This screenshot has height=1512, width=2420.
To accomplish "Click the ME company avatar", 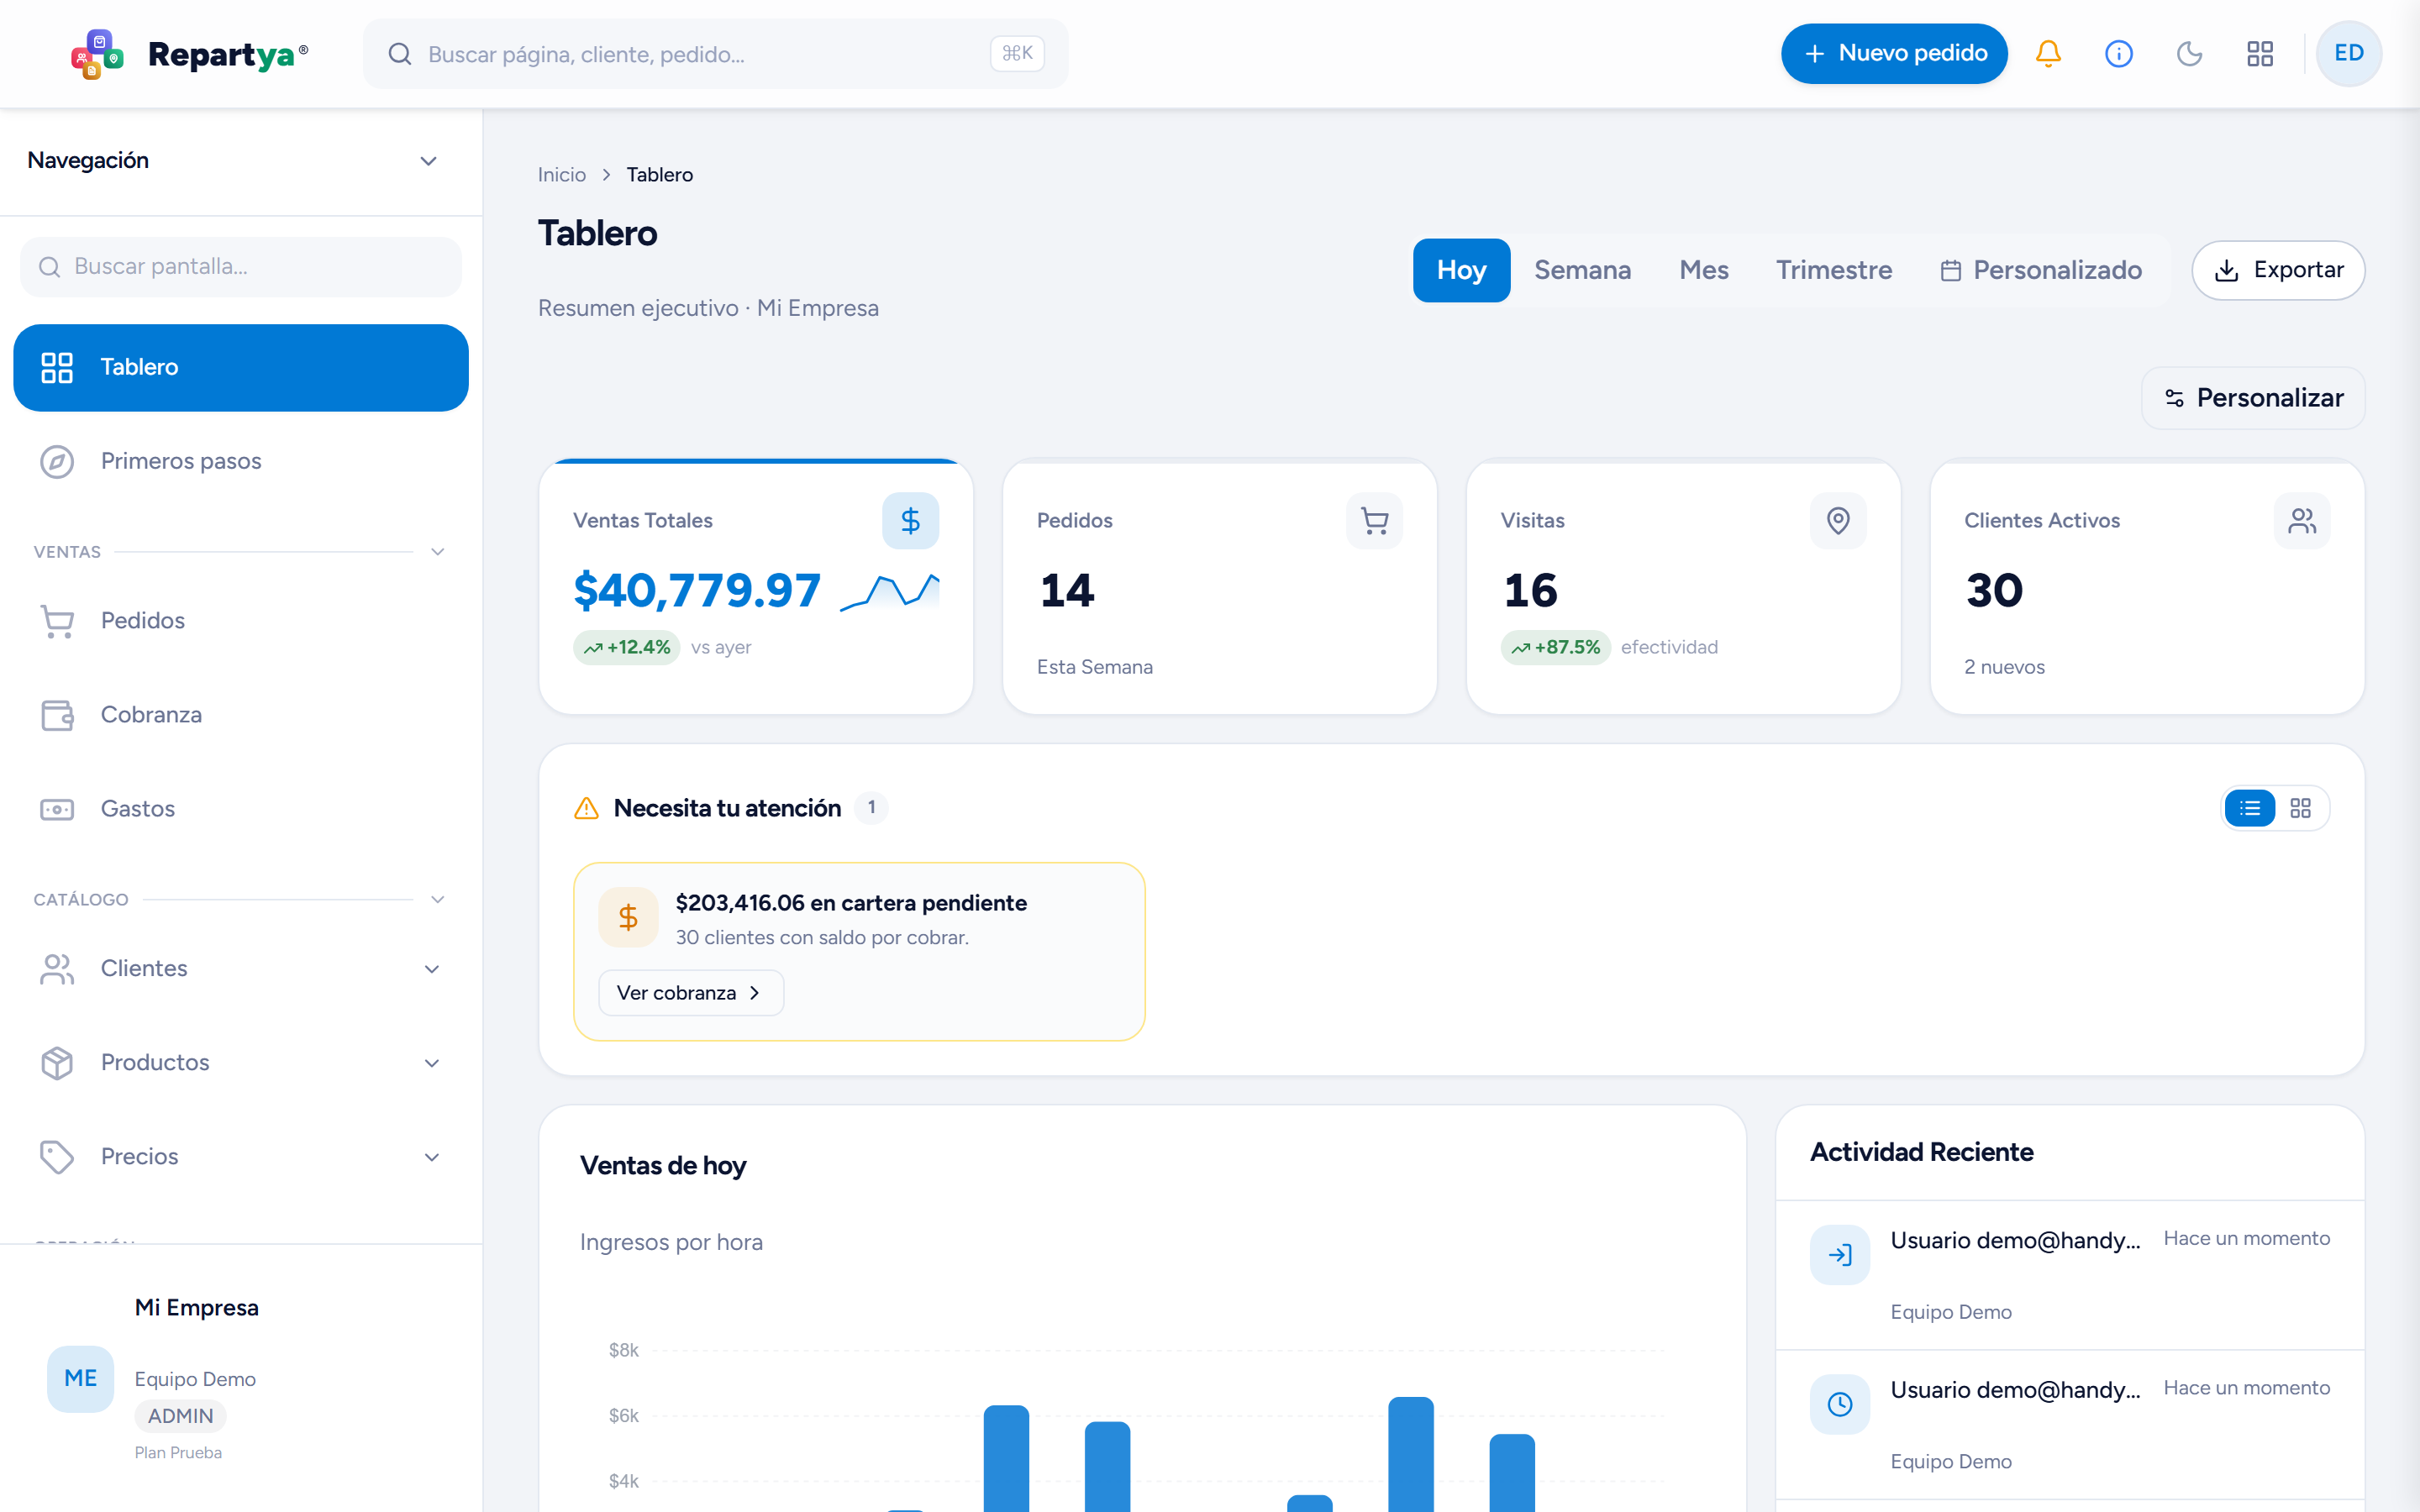I will 80,1378.
